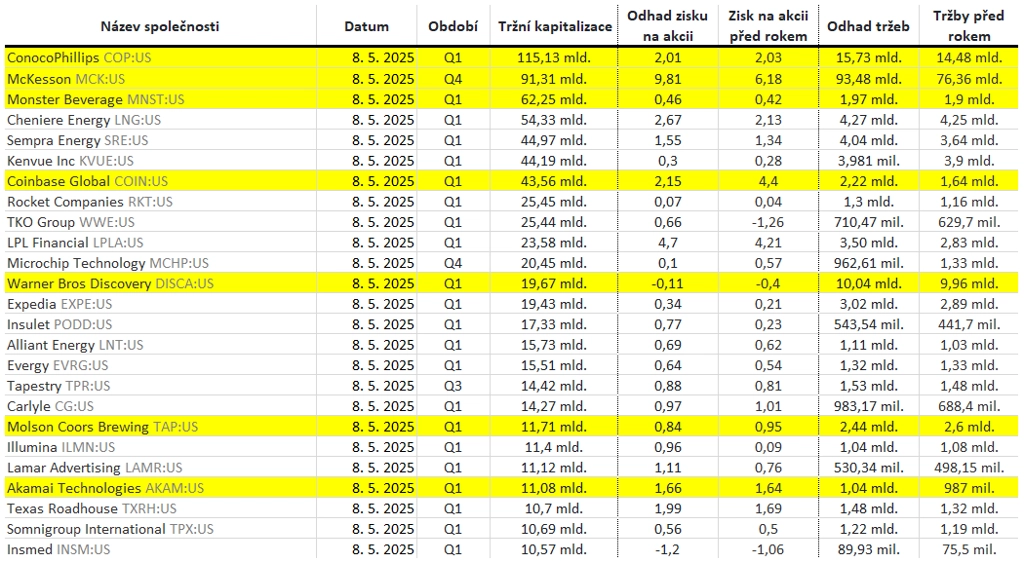Click prior-year EPS '0,09' for Illumina

[x=768, y=447]
